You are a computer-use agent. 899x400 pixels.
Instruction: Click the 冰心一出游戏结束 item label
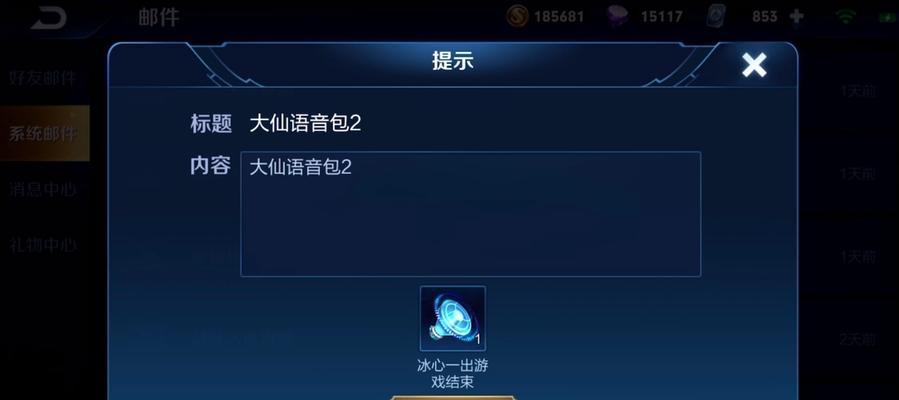pyautogui.click(x=452, y=374)
